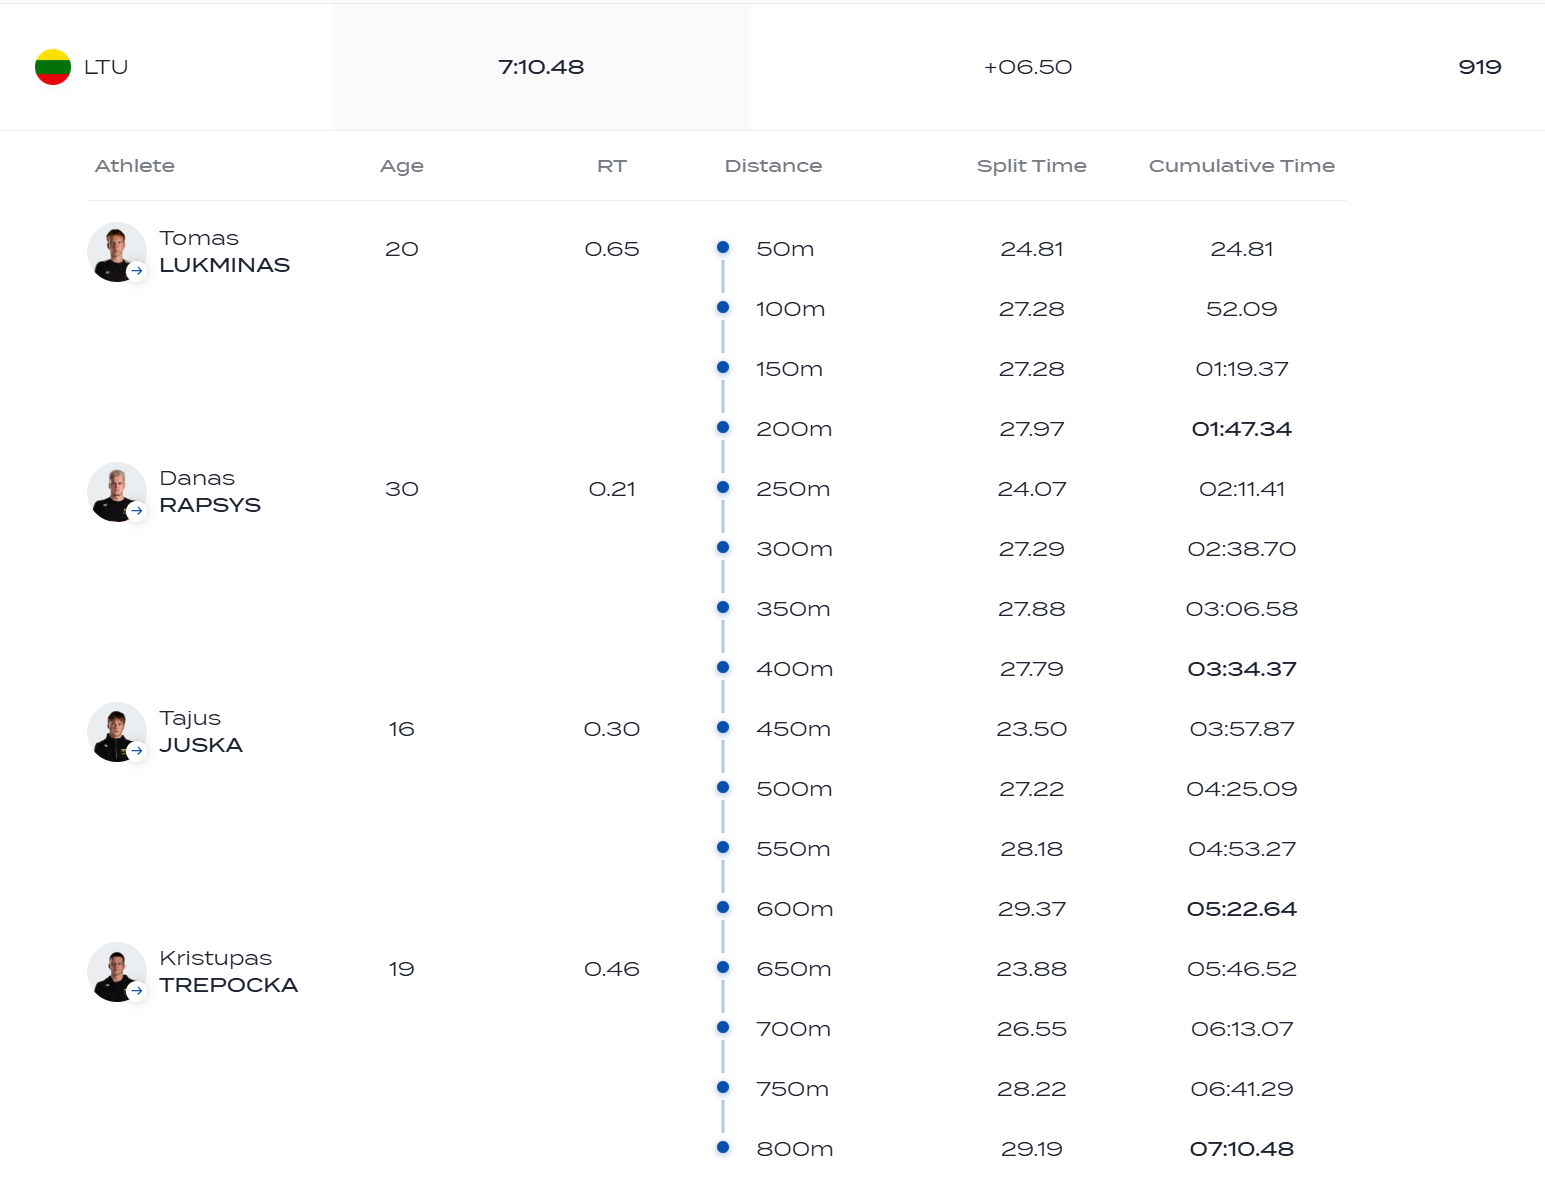Select the 600m timeline dot
This screenshot has height=1185, width=1545.
tap(723, 907)
